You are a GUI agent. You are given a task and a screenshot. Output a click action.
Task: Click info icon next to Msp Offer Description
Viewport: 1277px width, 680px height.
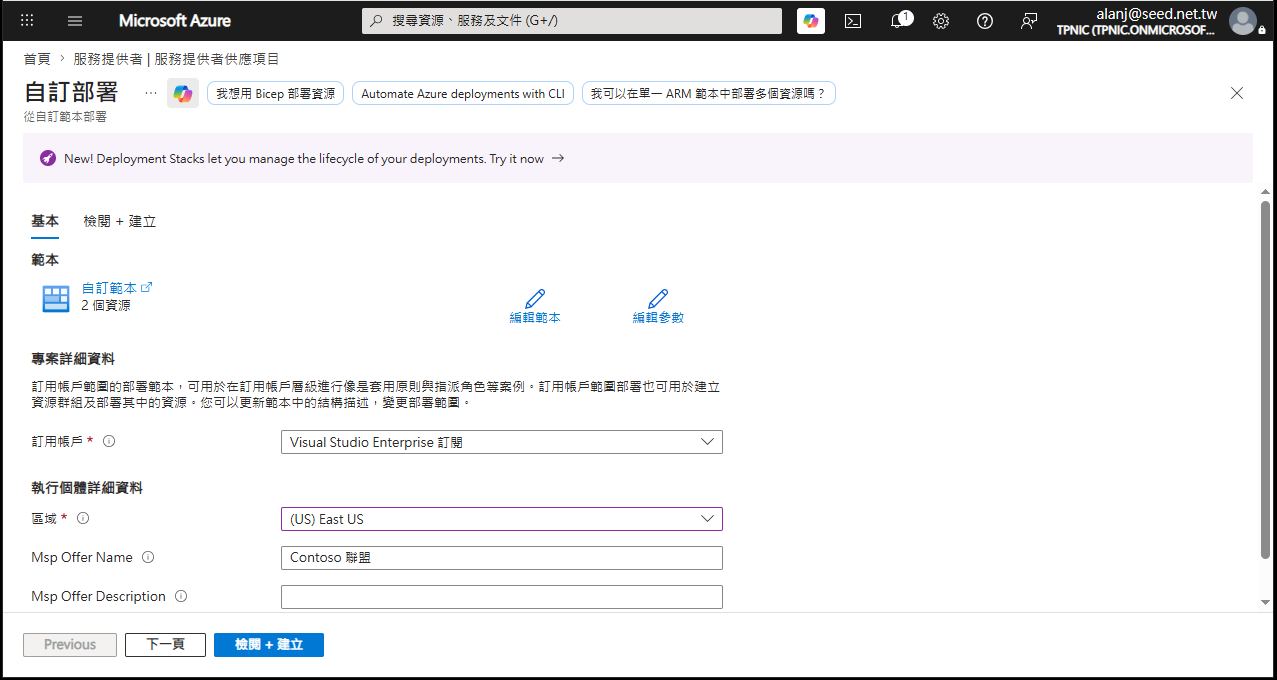pos(181,596)
